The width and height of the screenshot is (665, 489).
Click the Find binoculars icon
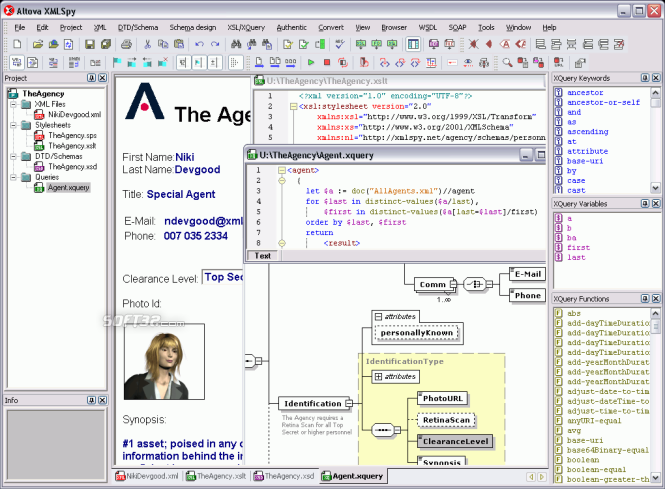(x=236, y=44)
